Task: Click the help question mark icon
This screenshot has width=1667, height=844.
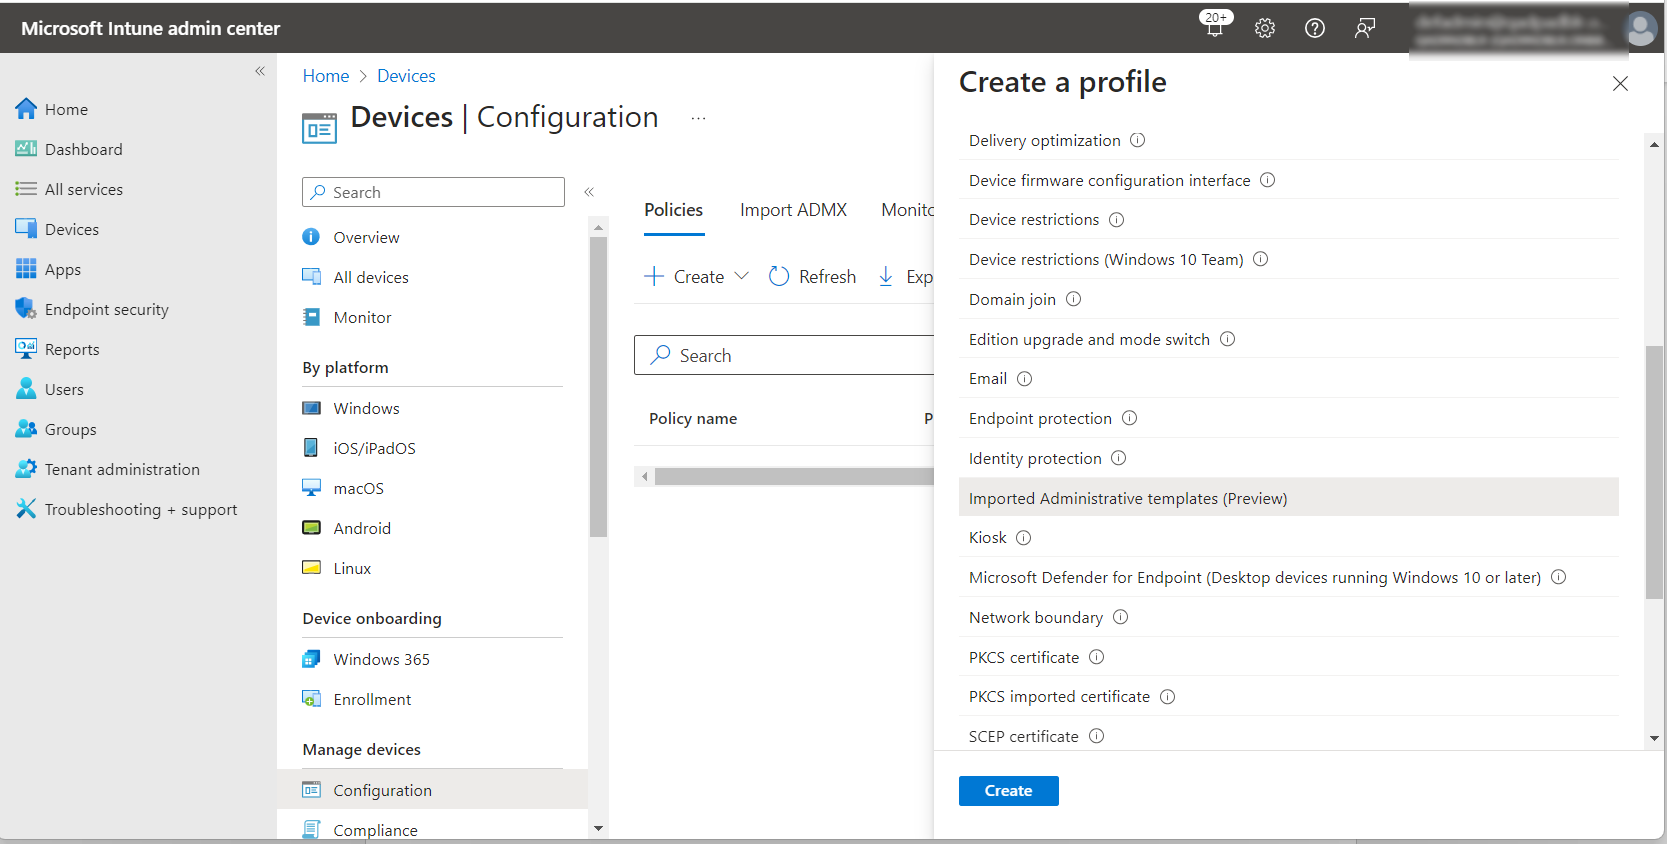Action: point(1315,28)
